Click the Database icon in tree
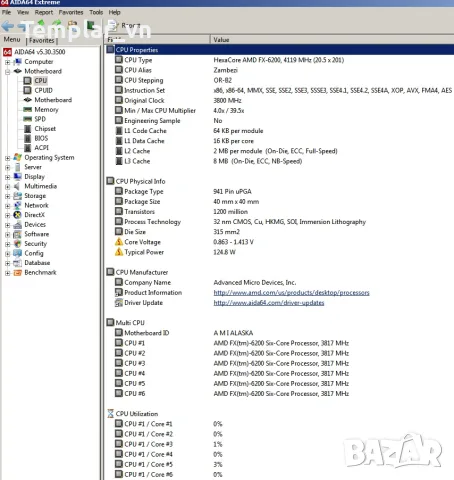The height and width of the screenshot is (480, 454). pyautogui.click(x=17, y=263)
